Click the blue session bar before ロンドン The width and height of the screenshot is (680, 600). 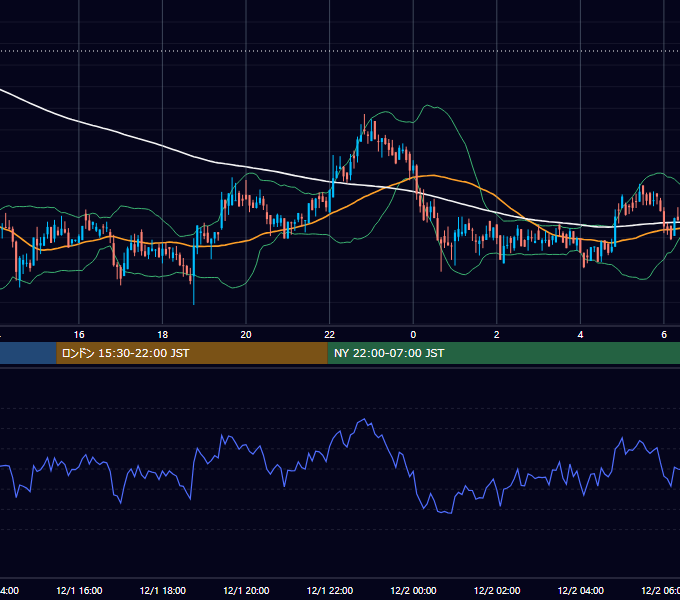(28, 353)
